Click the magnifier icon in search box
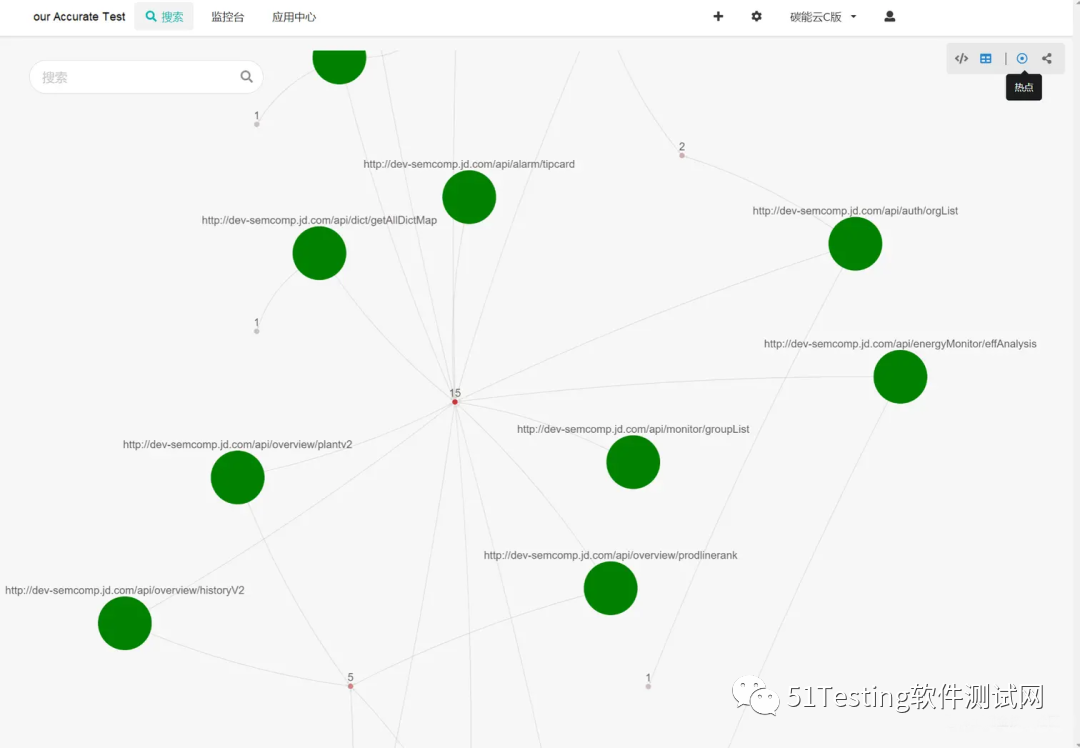Screen dimensions: 1080x748 coord(247,77)
